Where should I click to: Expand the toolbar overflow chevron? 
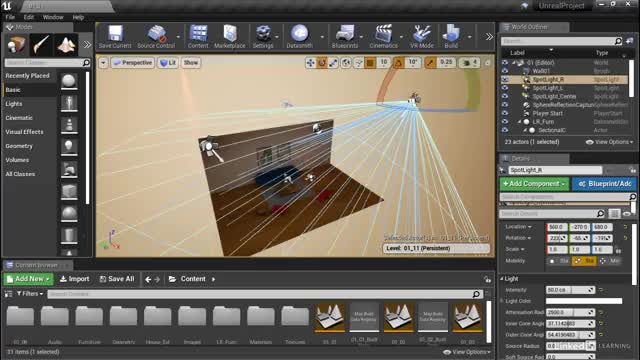(x=489, y=37)
